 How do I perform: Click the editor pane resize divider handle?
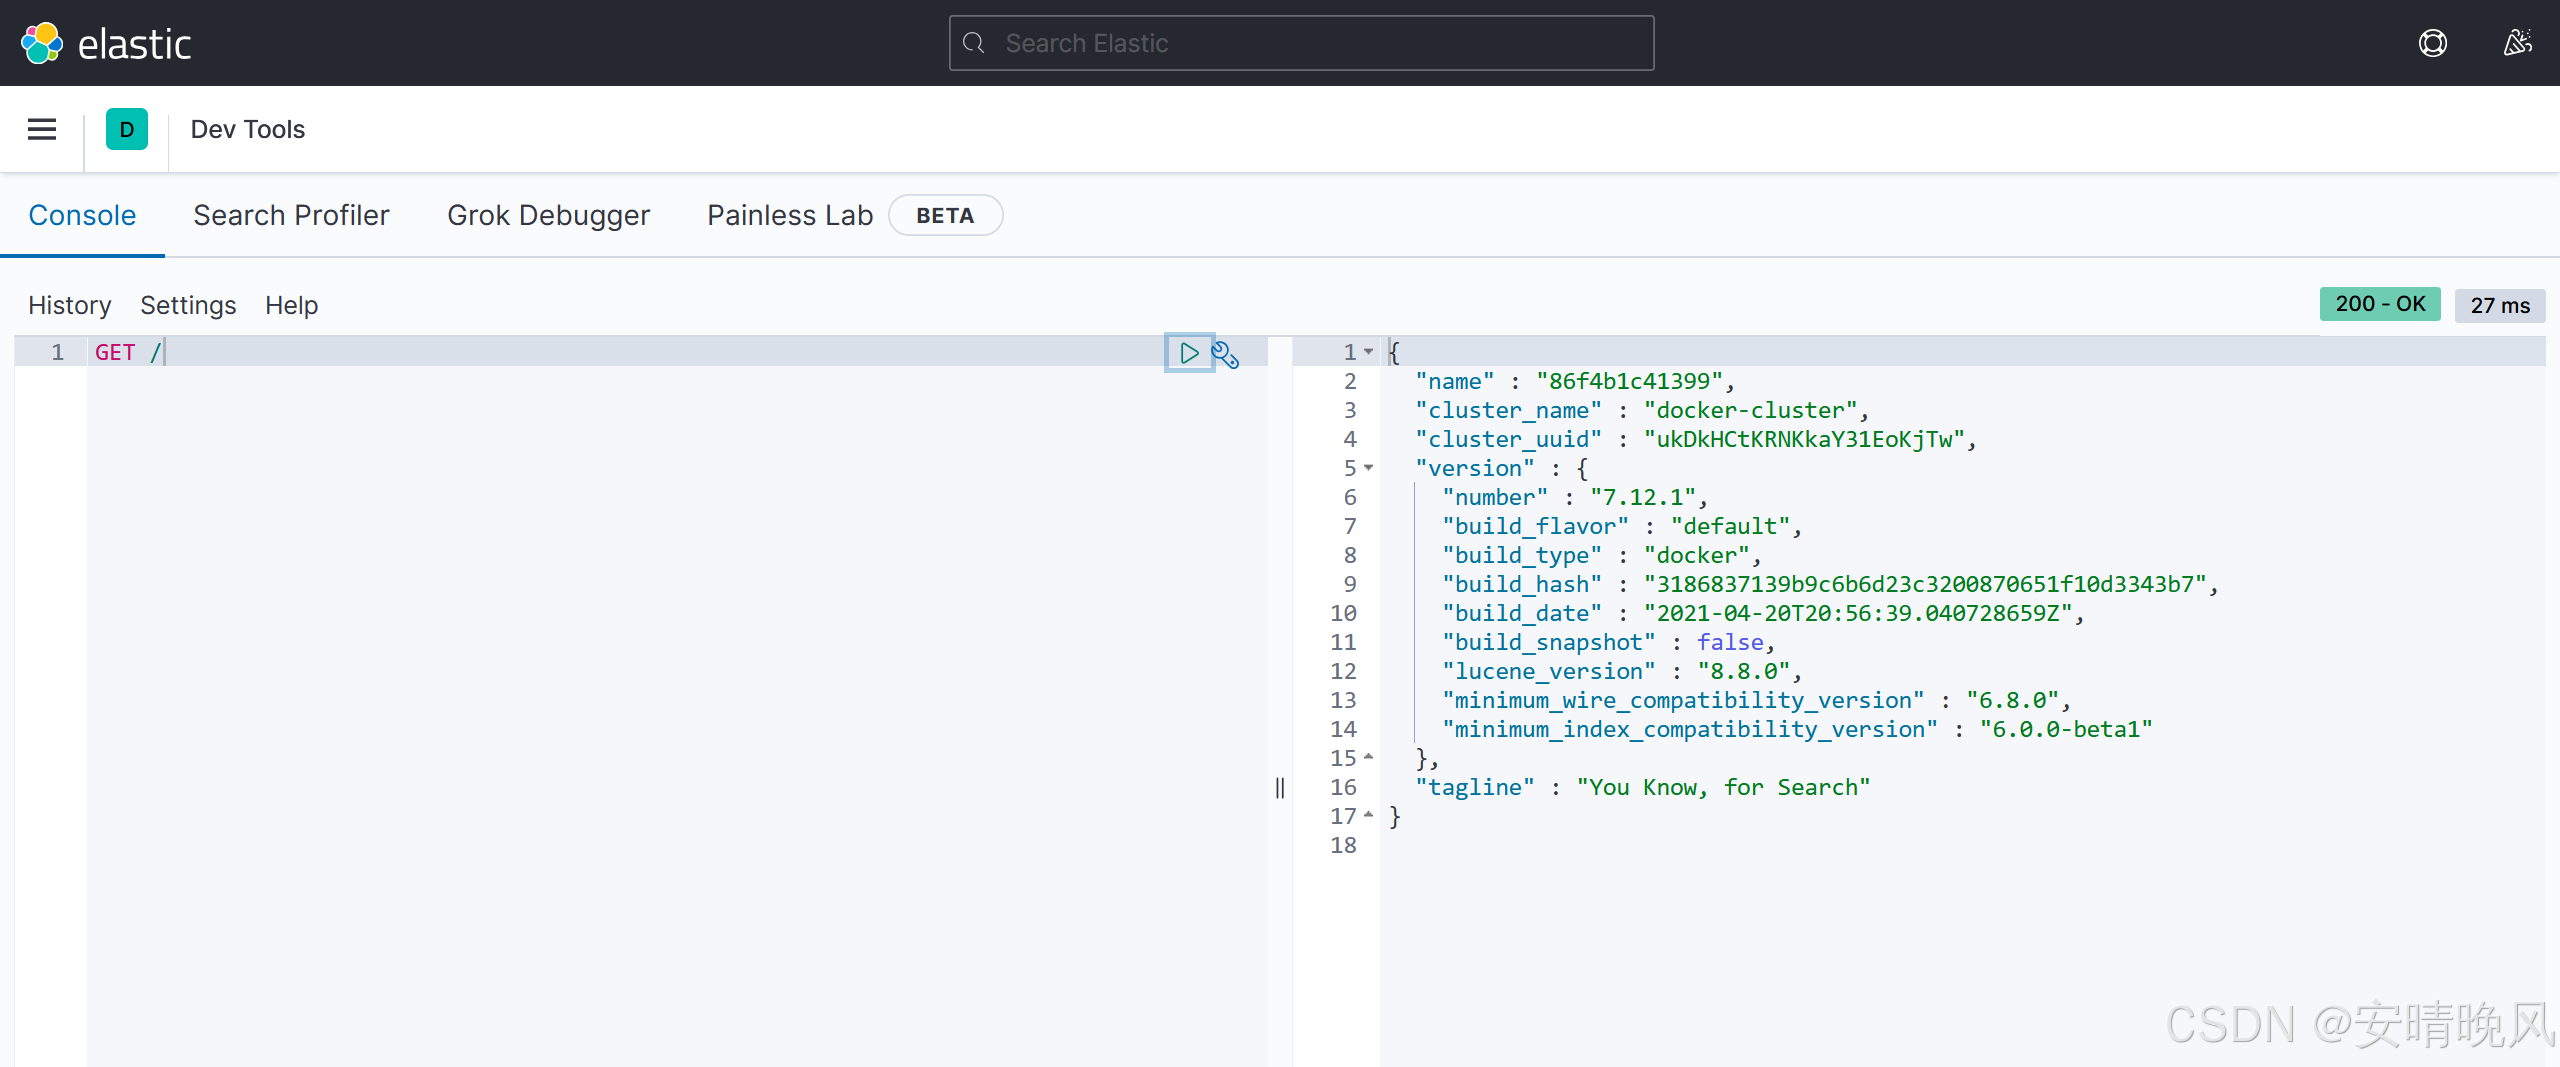click(x=1280, y=788)
